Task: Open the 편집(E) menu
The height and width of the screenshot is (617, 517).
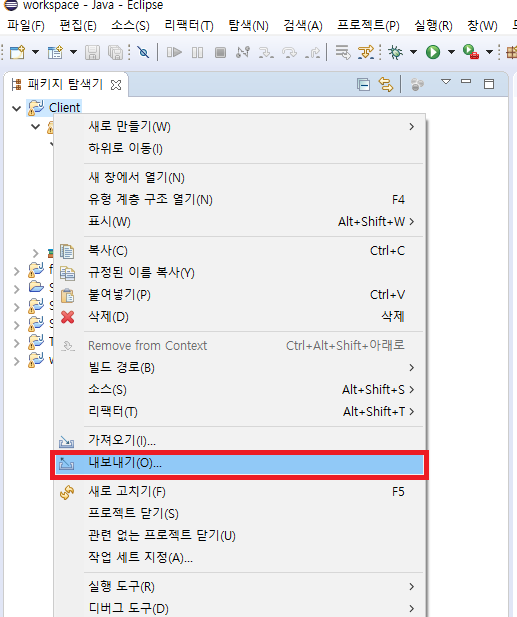Action: pyautogui.click(x=78, y=26)
